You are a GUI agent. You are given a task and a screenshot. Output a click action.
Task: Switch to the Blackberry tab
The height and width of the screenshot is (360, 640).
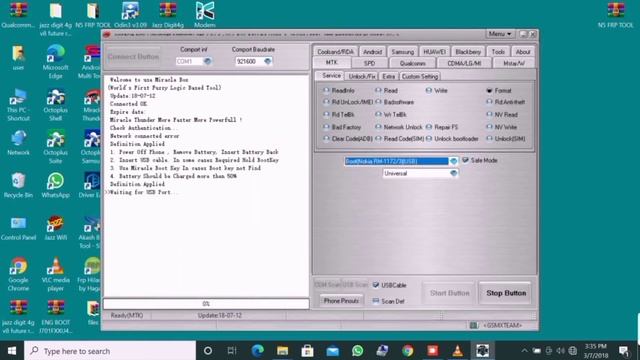468,52
